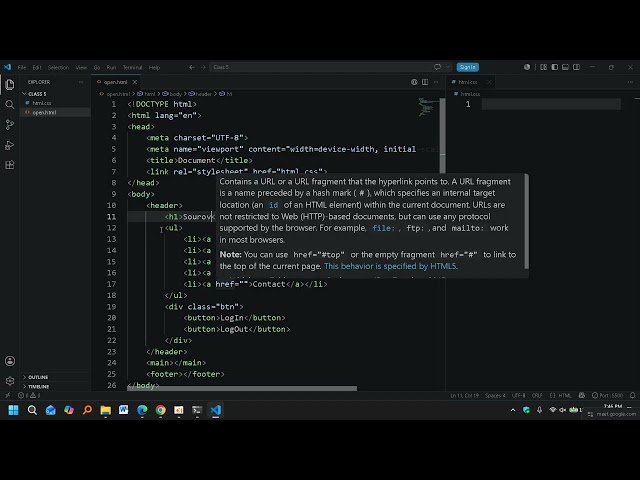Click the preview icon beside split editor

pyautogui.click(x=414, y=82)
